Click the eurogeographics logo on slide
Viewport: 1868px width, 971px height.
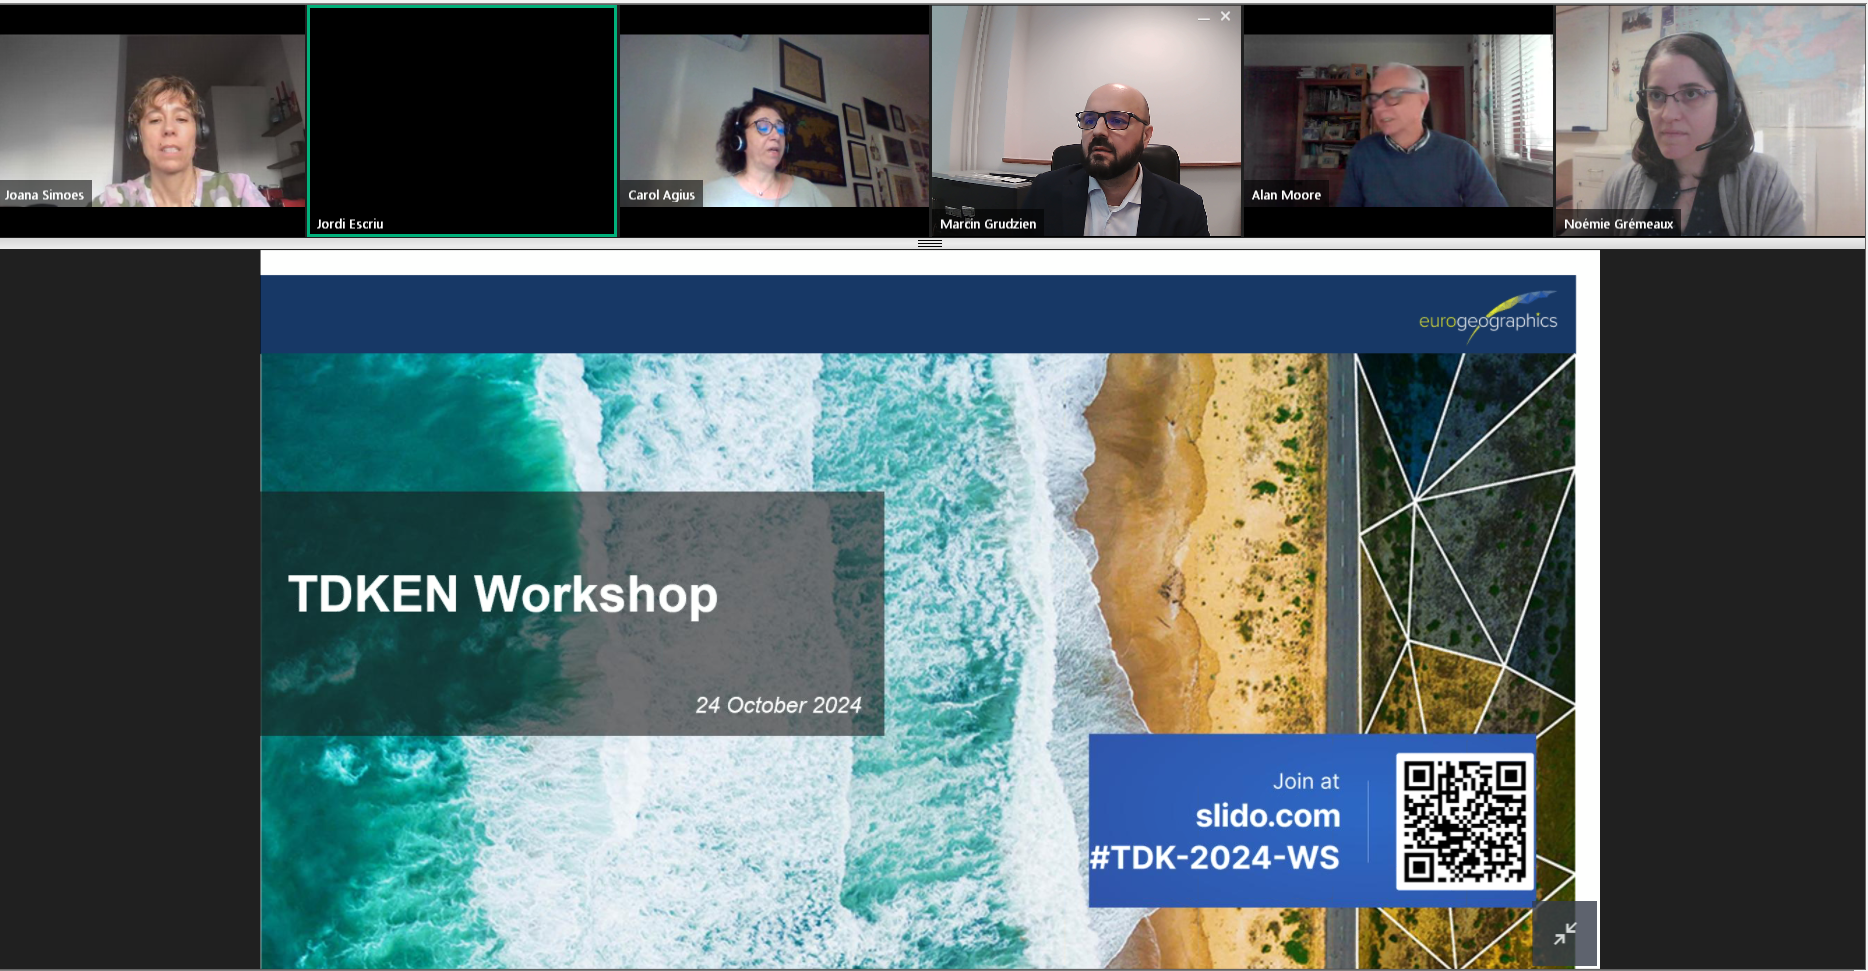point(1487,318)
